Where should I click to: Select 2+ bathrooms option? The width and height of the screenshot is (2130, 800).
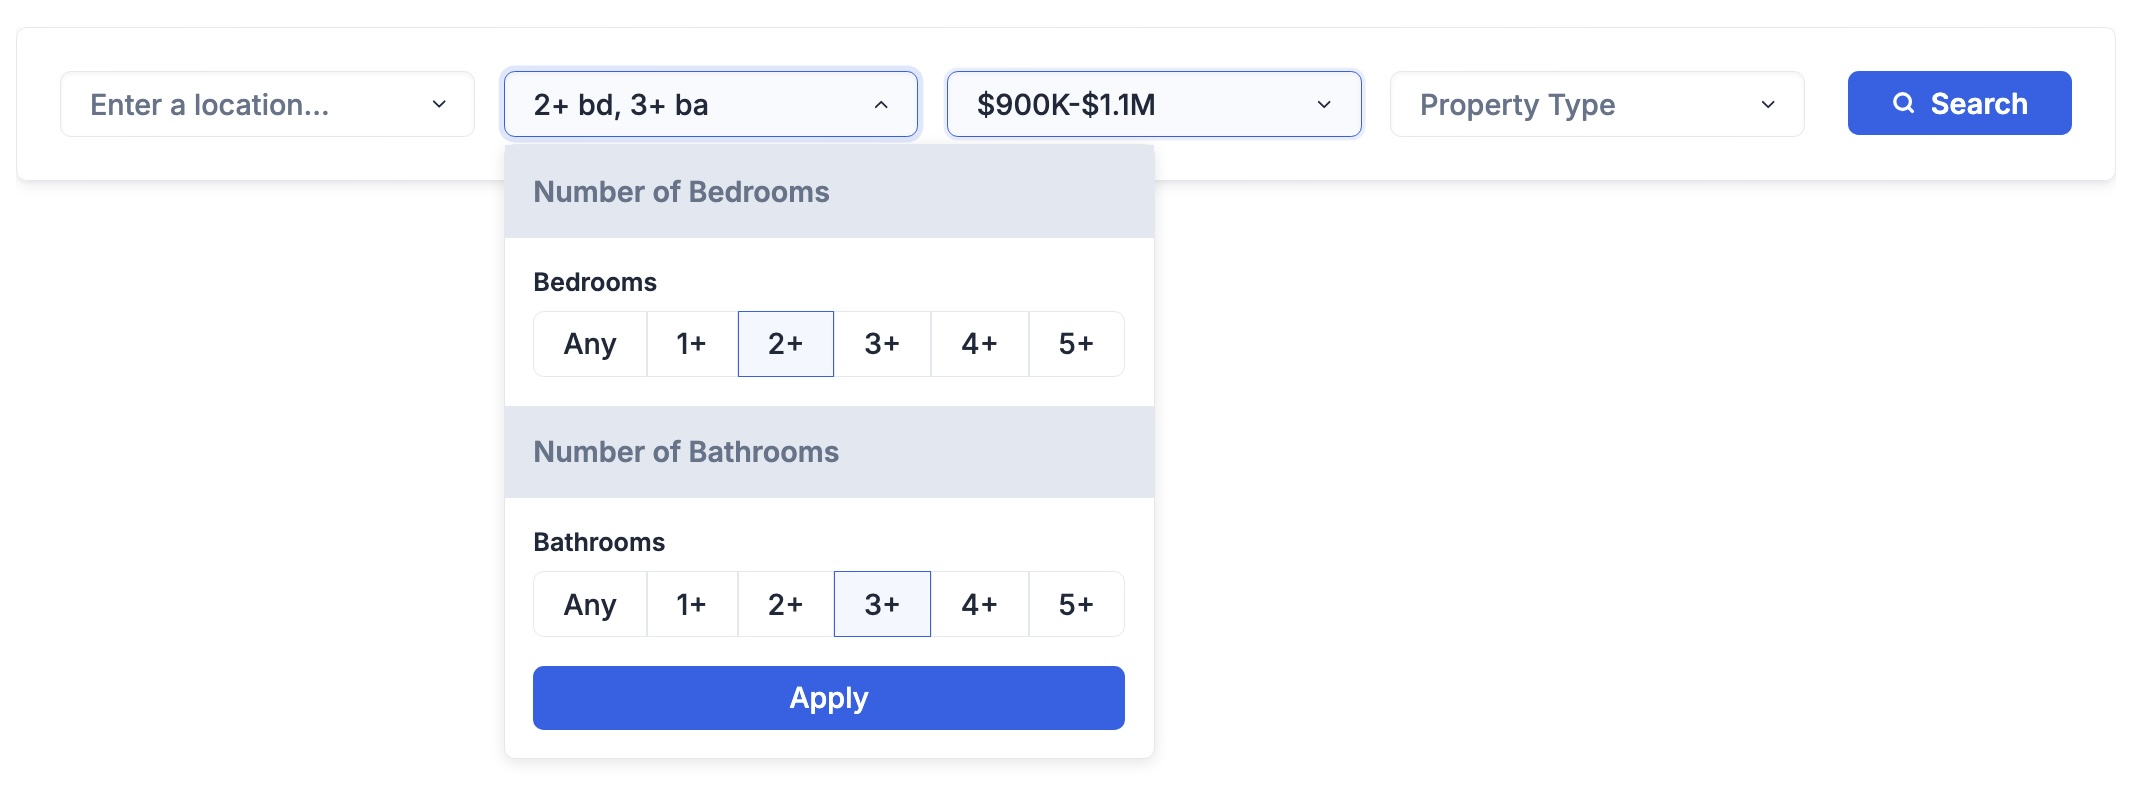pyautogui.click(x=786, y=604)
